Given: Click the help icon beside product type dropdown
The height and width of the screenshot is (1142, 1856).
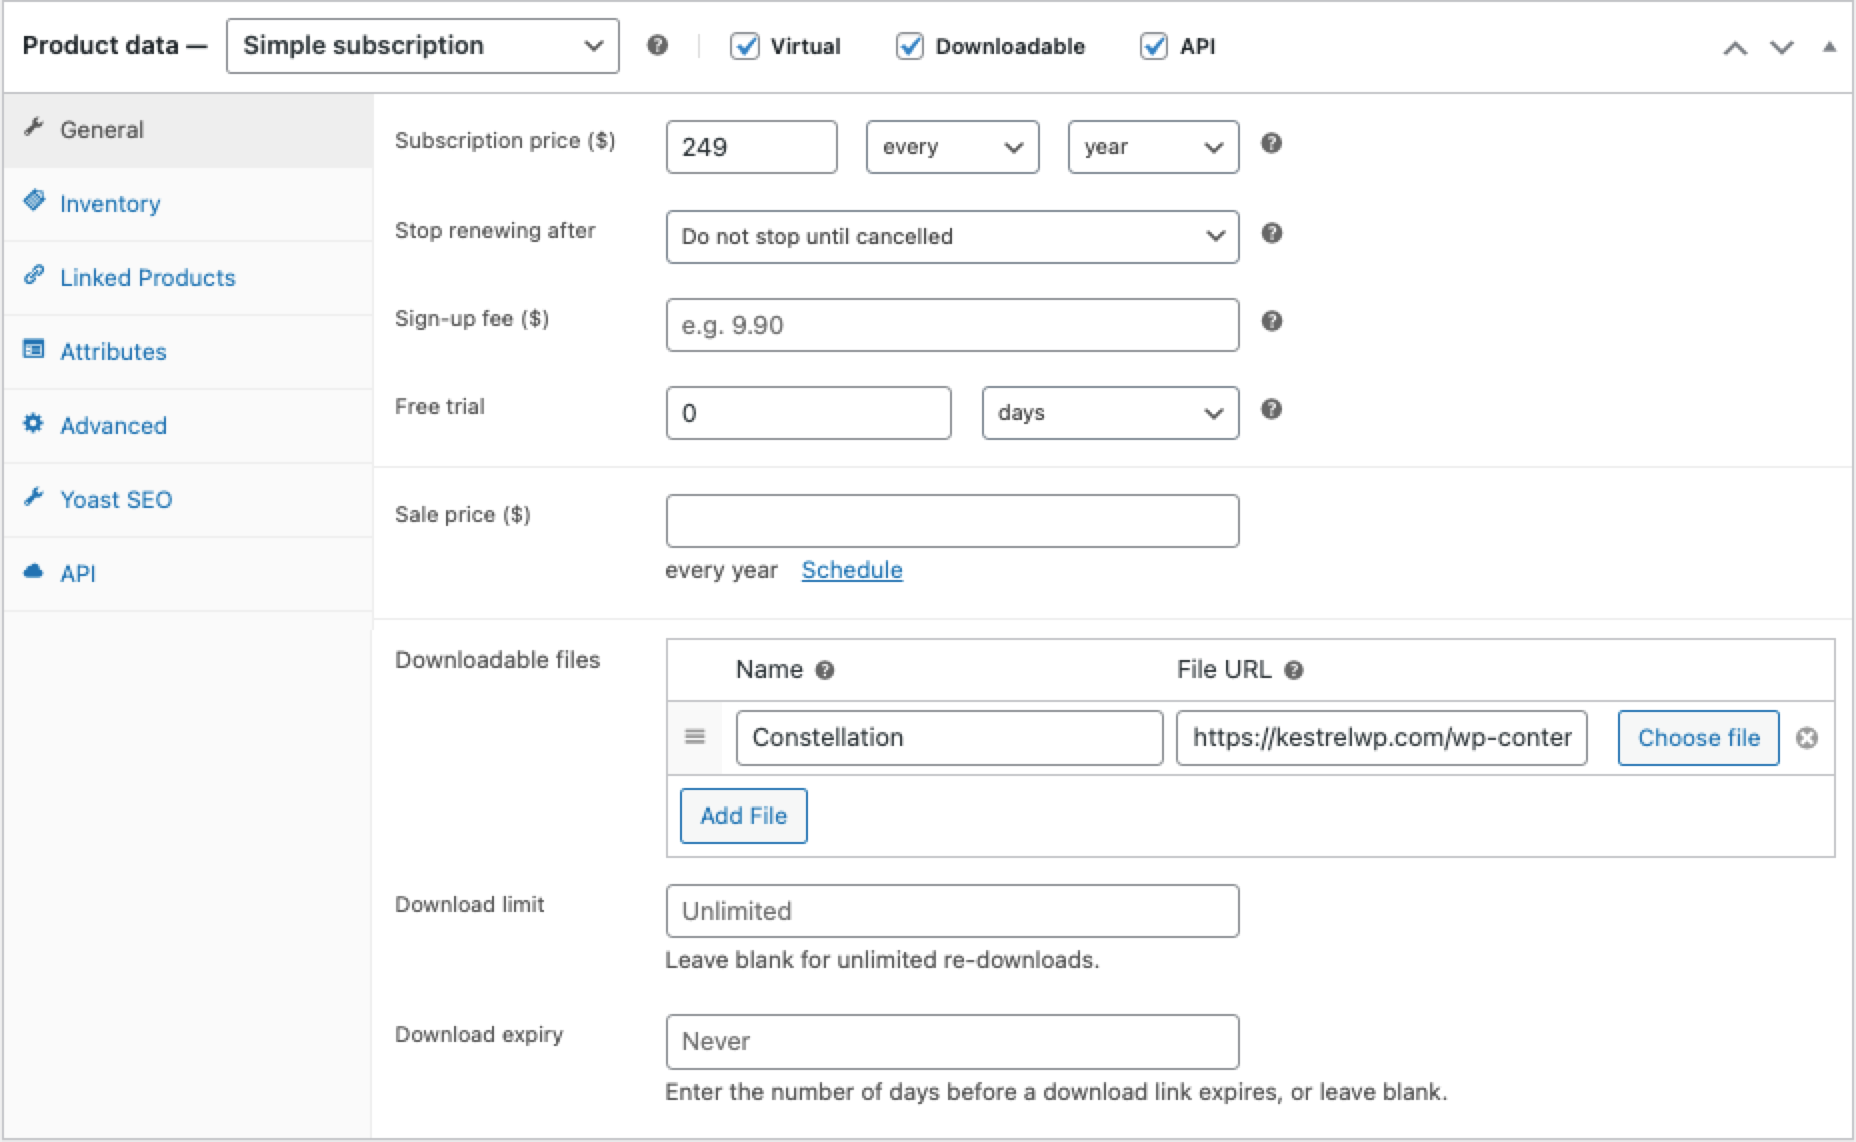Looking at the screenshot, I should (x=657, y=45).
